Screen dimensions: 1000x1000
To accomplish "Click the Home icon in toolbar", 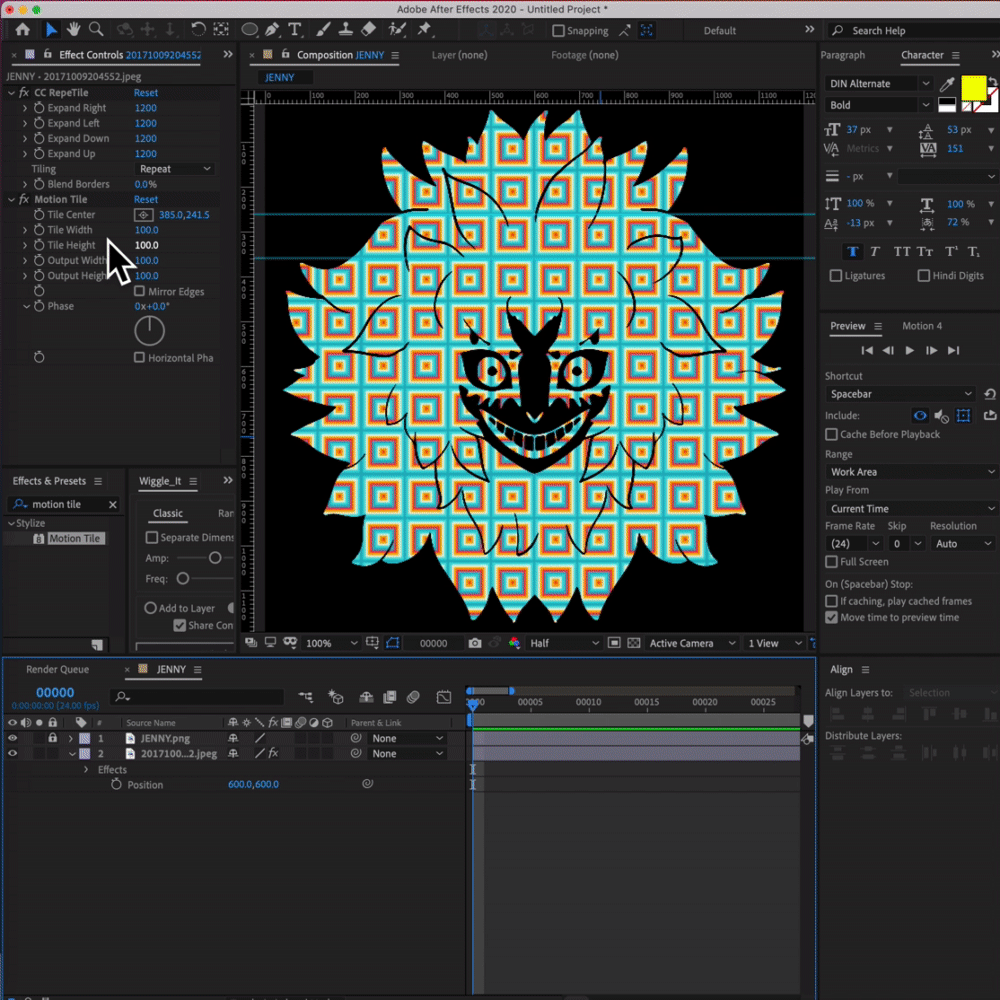I will (23, 30).
